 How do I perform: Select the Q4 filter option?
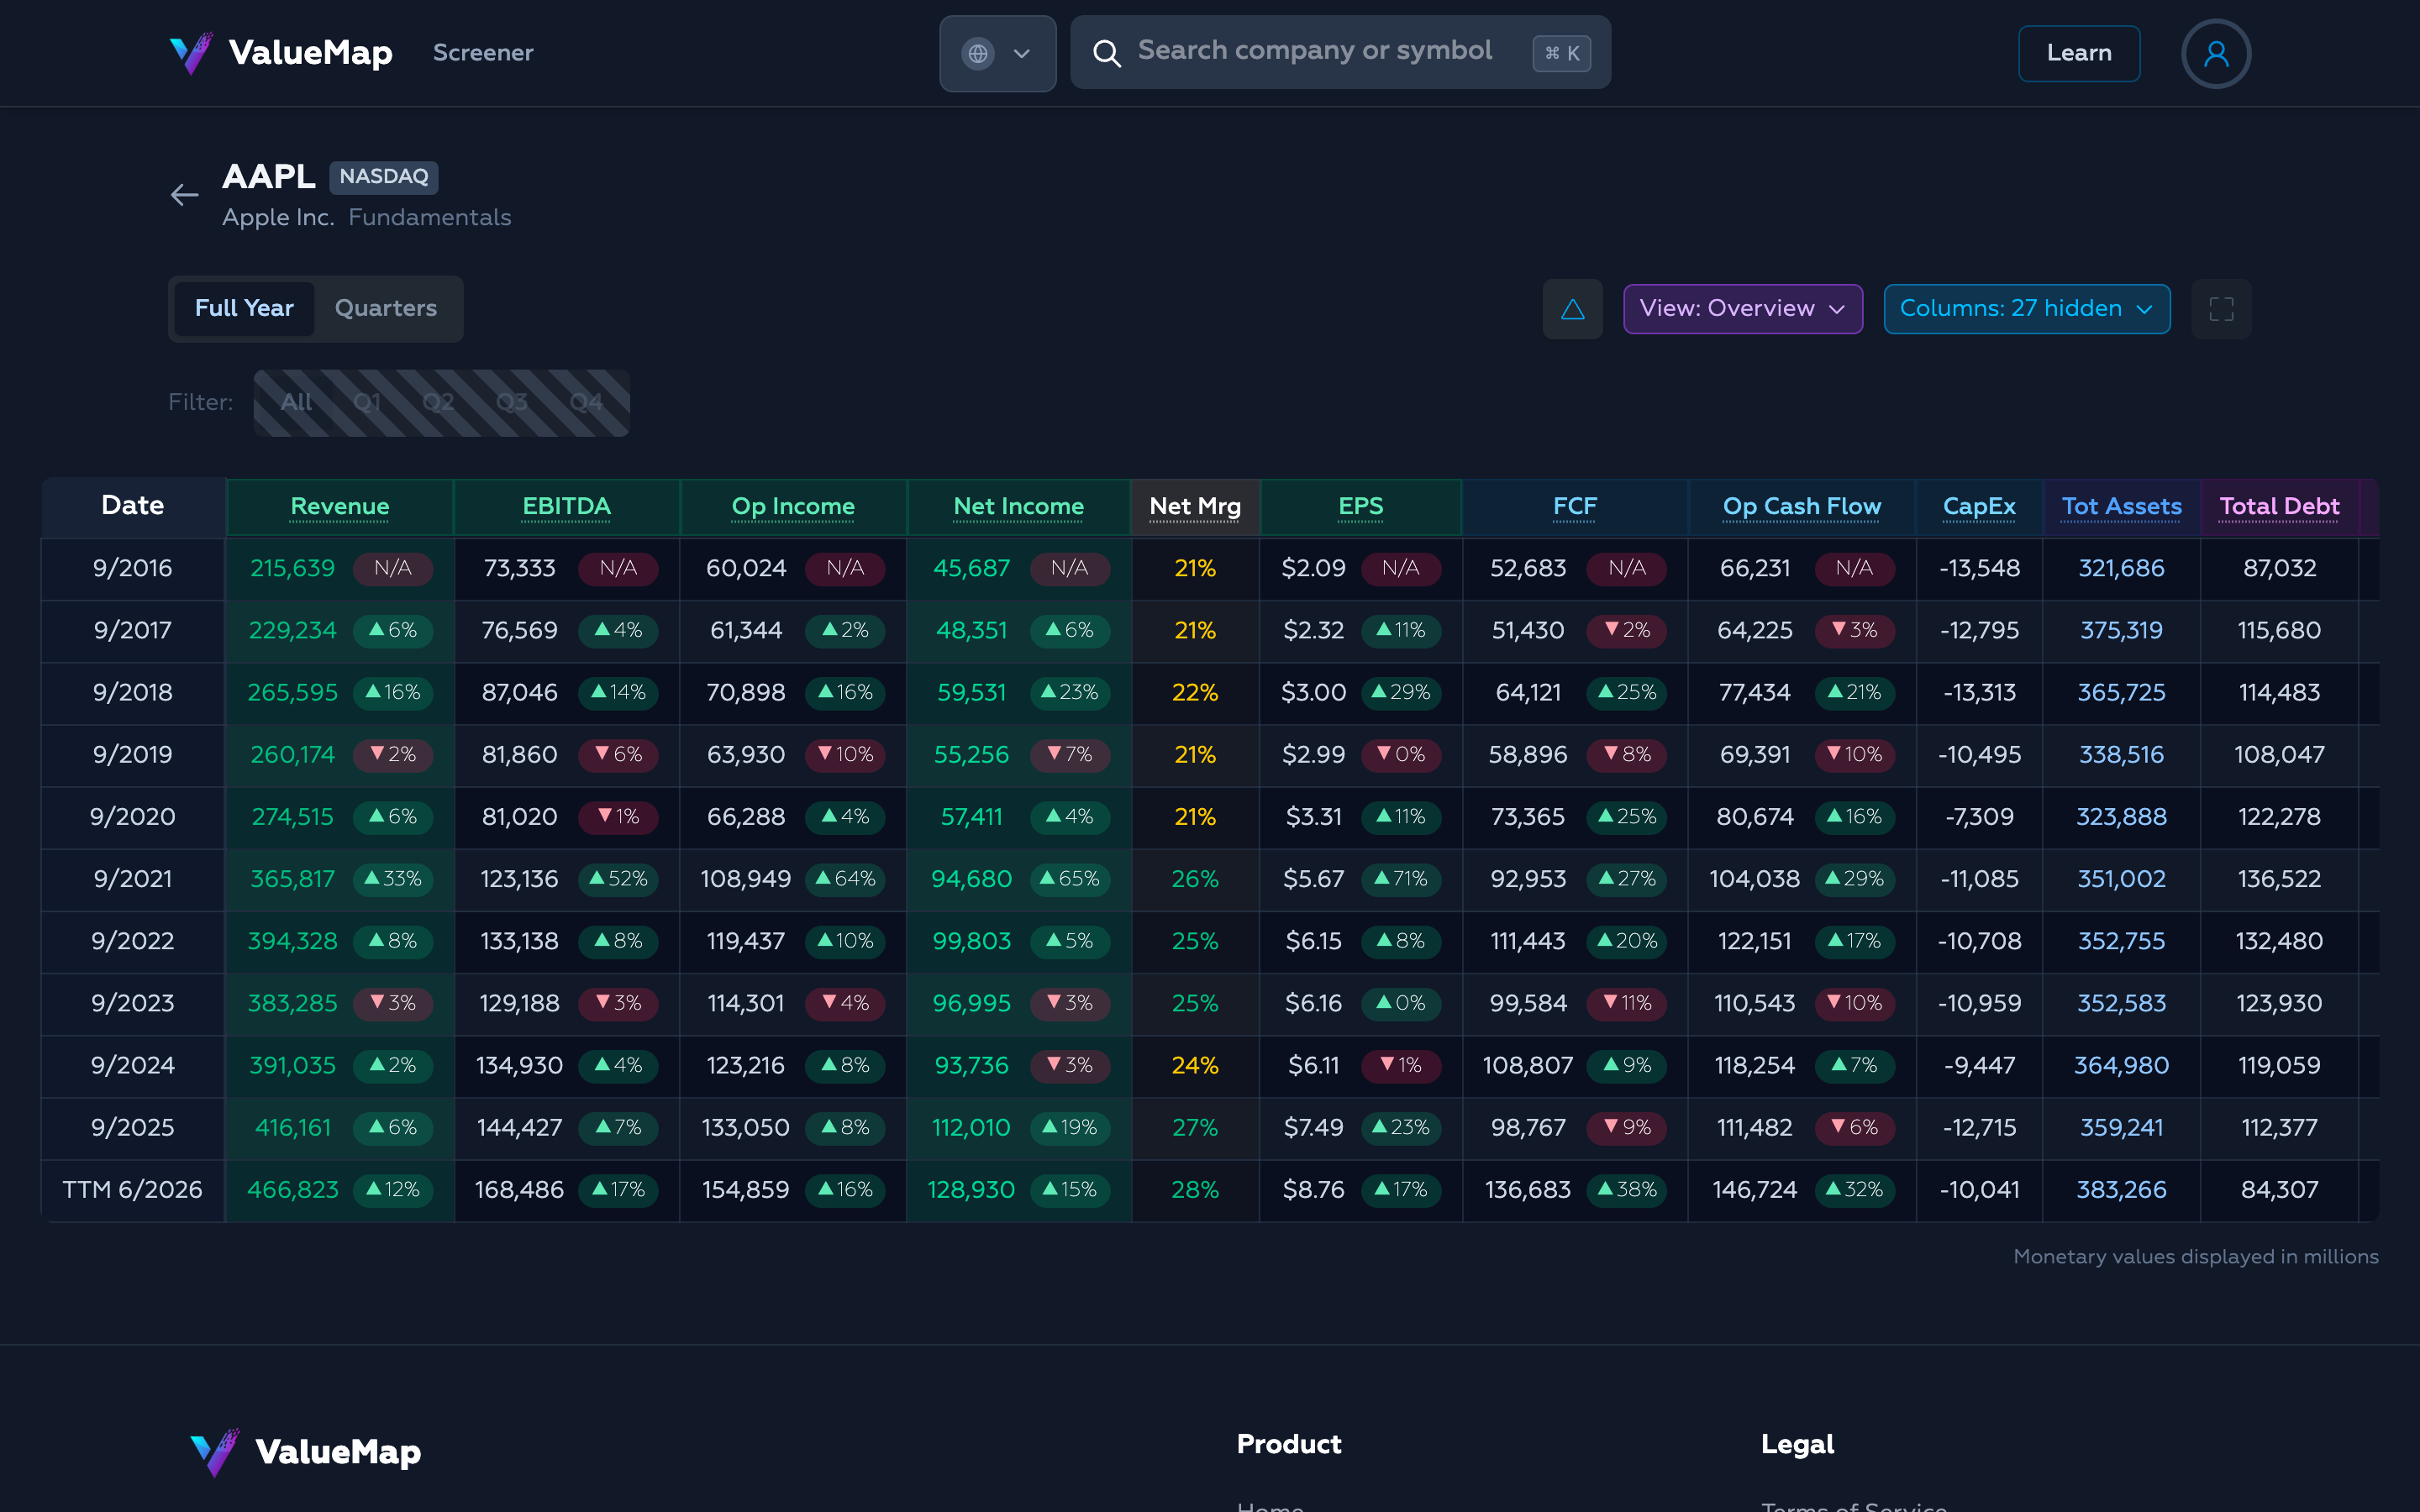click(586, 403)
